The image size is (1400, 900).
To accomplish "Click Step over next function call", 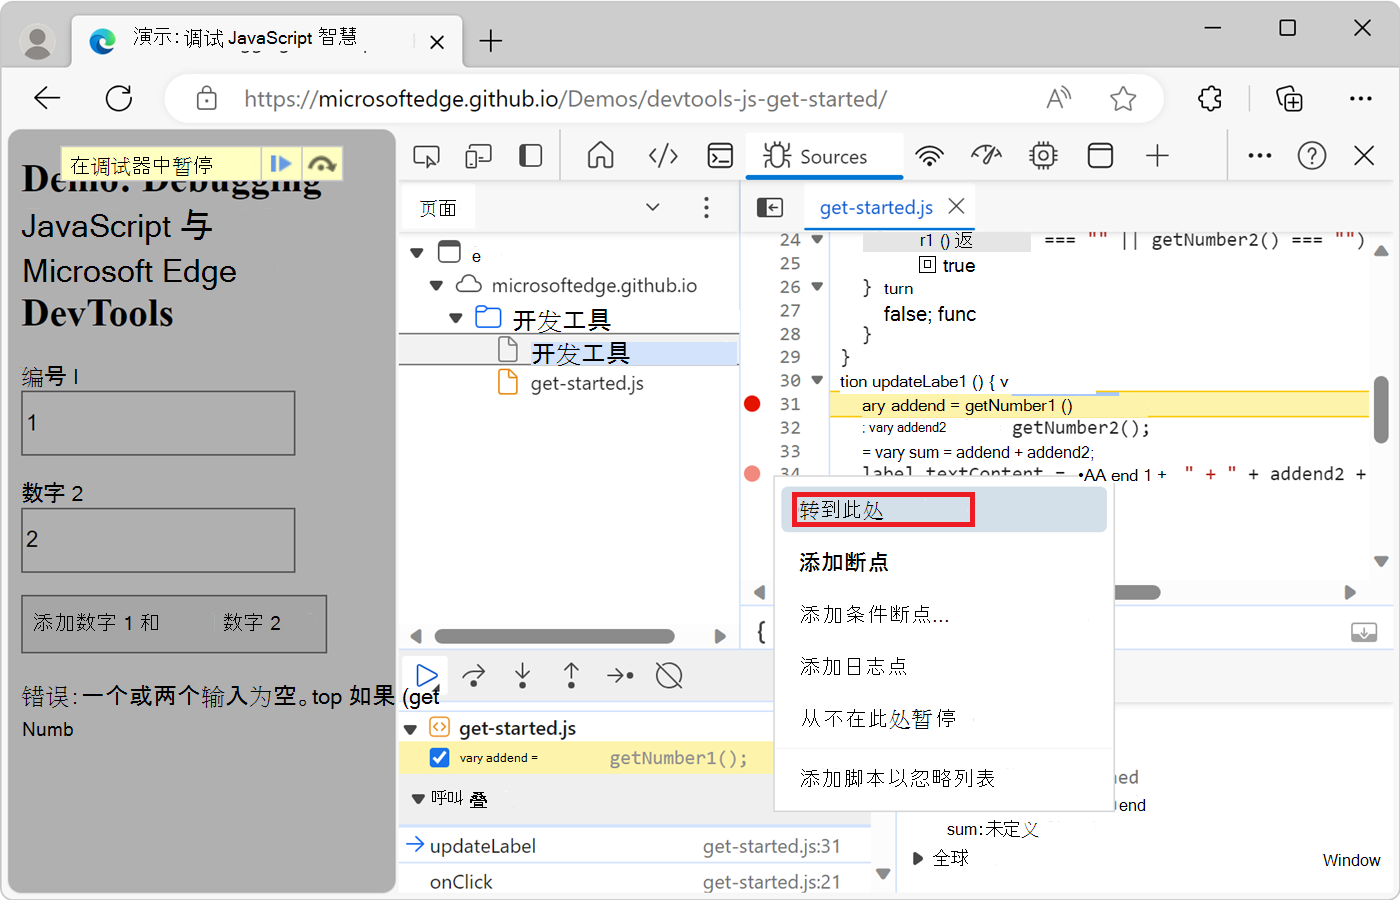I will tap(474, 676).
